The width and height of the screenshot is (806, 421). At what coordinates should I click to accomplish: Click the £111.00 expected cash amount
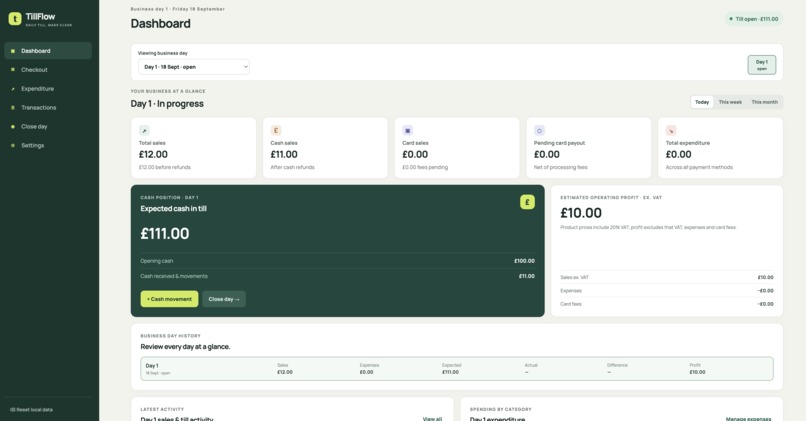[164, 233]
